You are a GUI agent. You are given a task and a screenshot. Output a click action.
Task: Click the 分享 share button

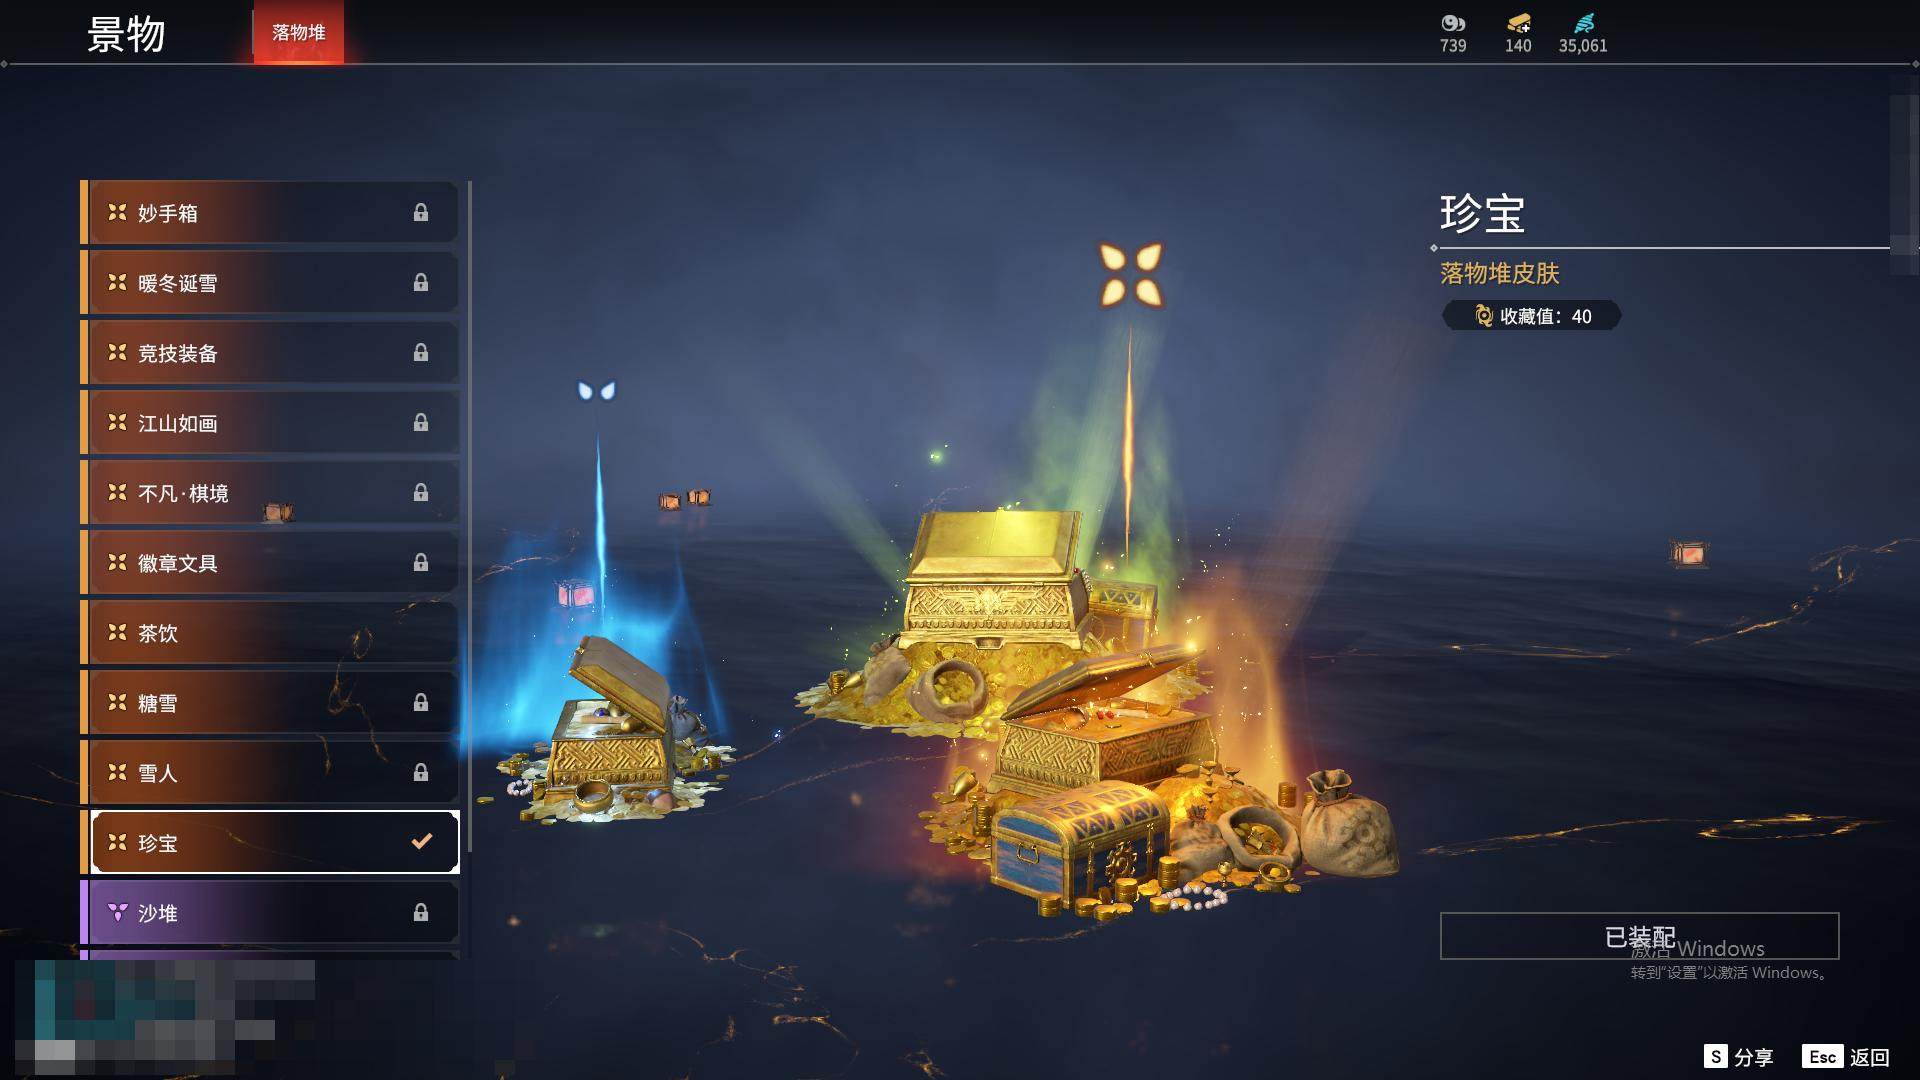coord(1738,1057)
